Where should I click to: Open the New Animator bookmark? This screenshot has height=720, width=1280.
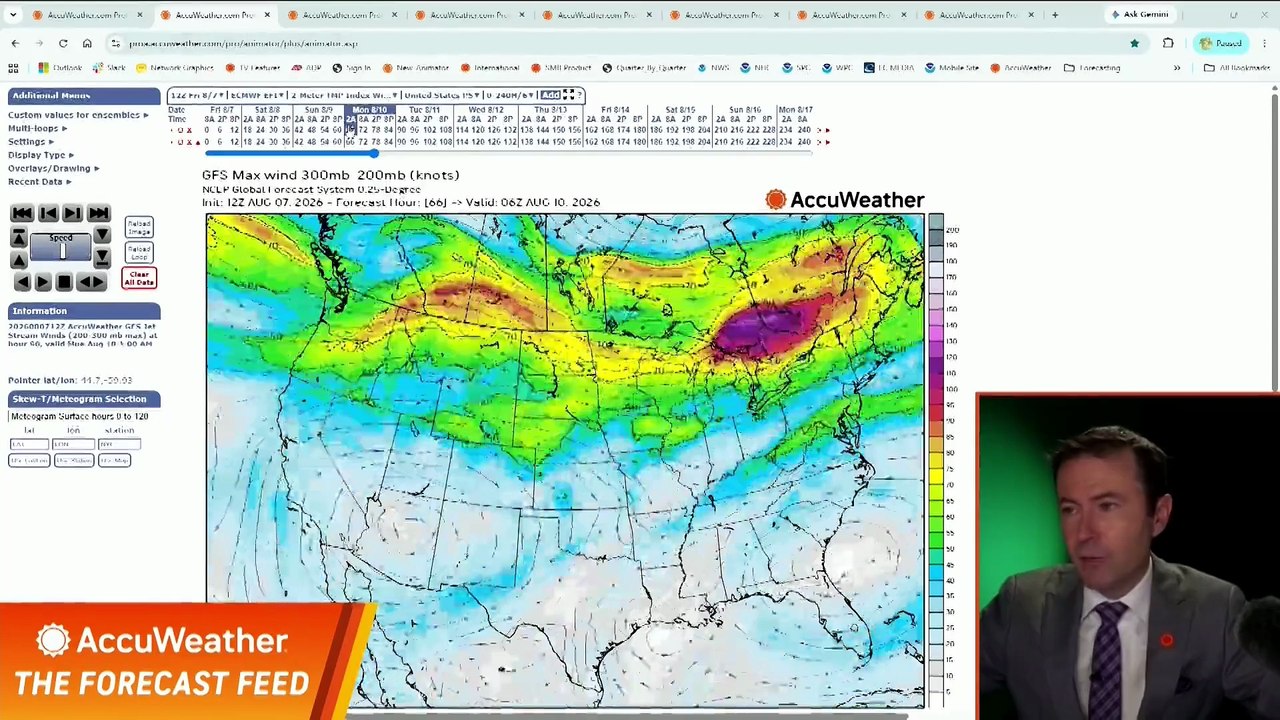[415, 68]
